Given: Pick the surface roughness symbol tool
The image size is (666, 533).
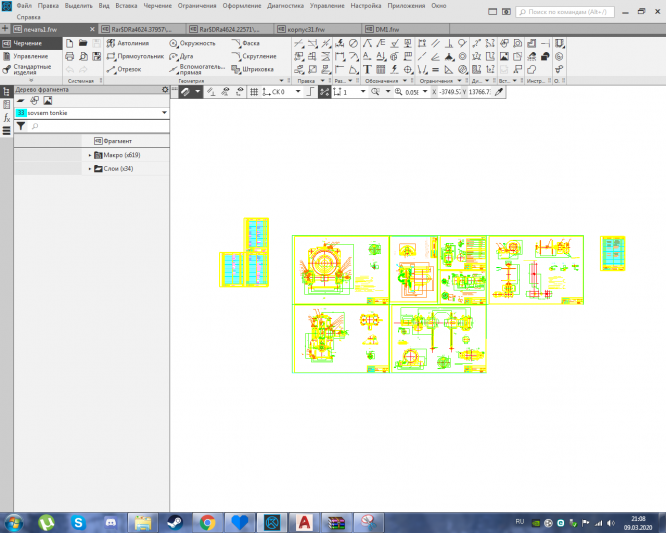Looking at the screenshot, I should pyautogui.click(x=395, y=43).
